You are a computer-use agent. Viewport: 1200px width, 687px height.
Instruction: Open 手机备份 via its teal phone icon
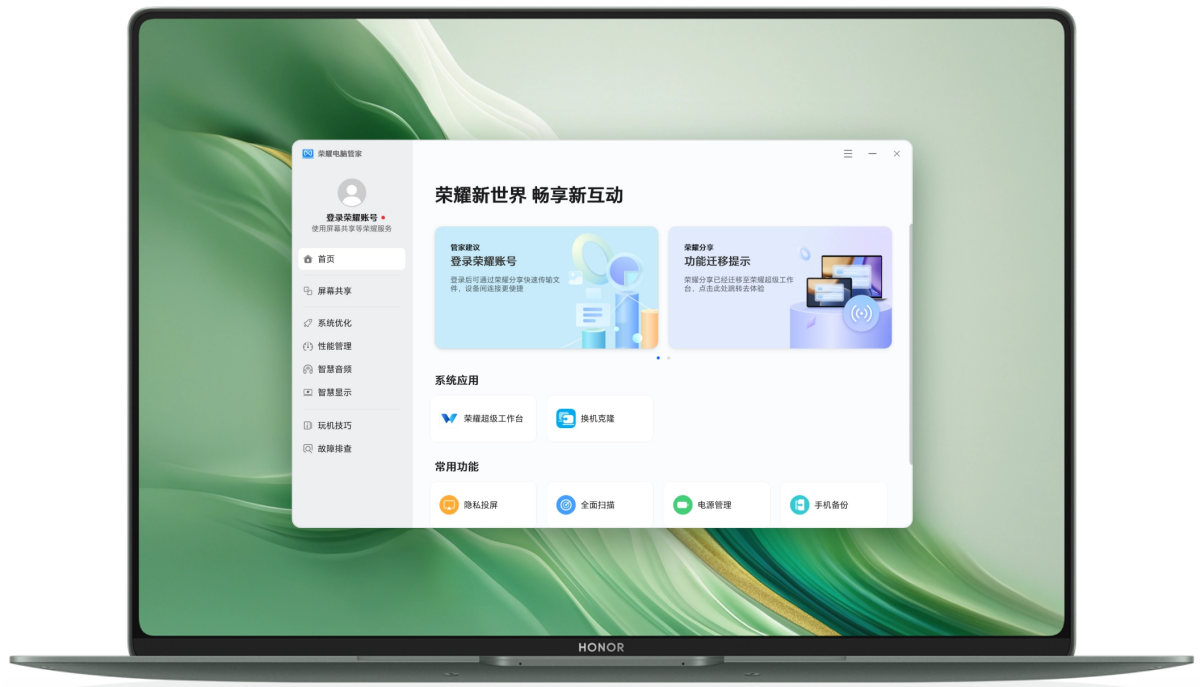click(800, 505)
